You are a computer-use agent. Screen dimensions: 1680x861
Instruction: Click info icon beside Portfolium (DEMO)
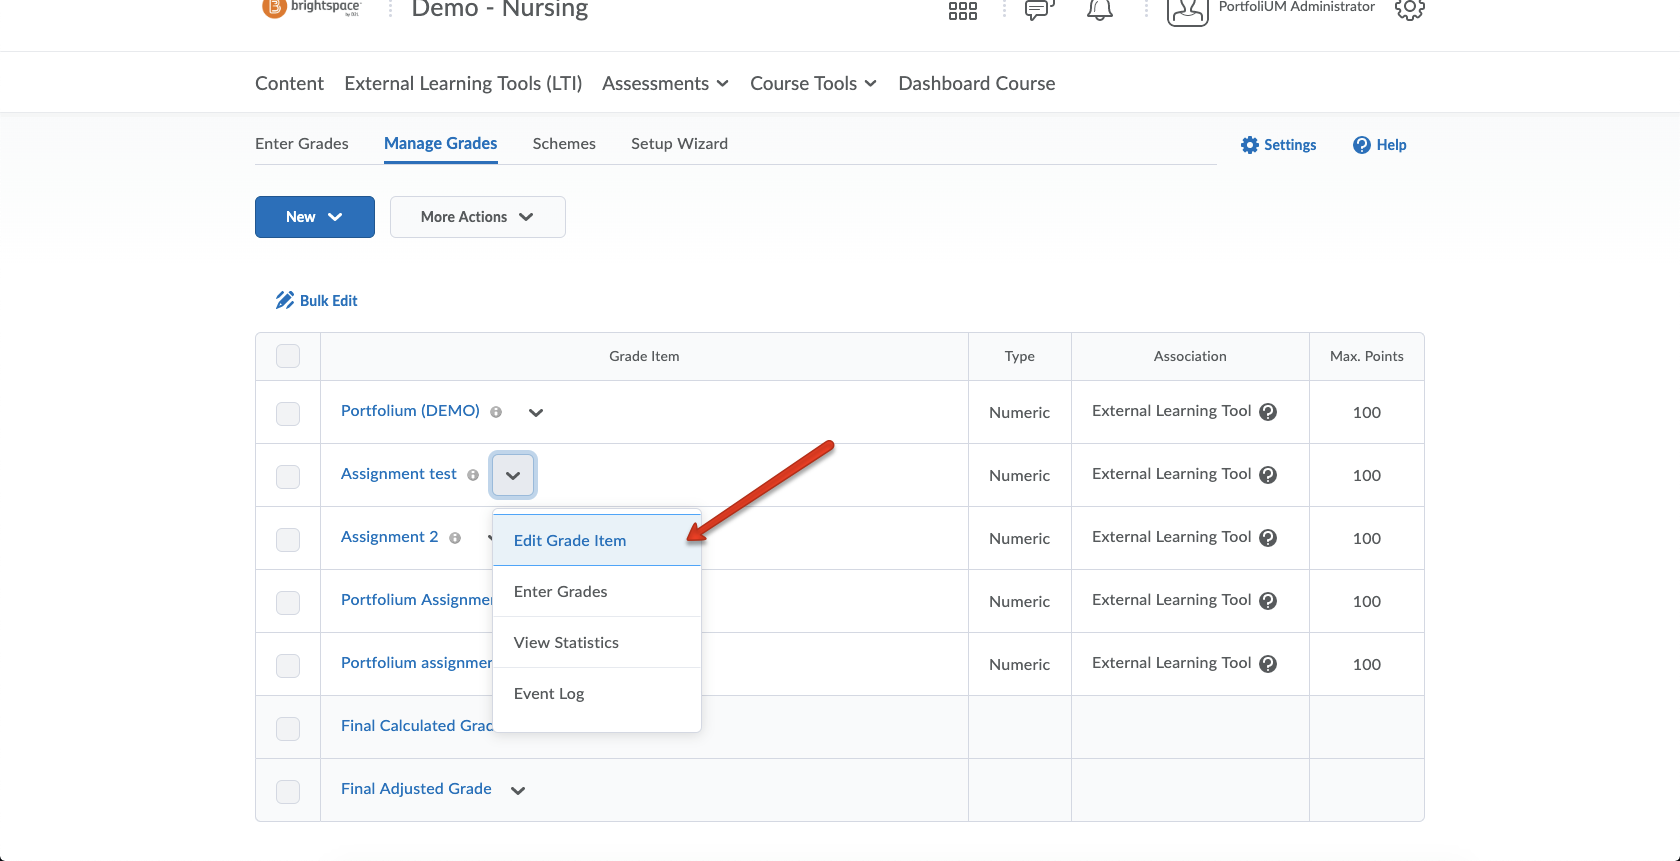point(496,412)
